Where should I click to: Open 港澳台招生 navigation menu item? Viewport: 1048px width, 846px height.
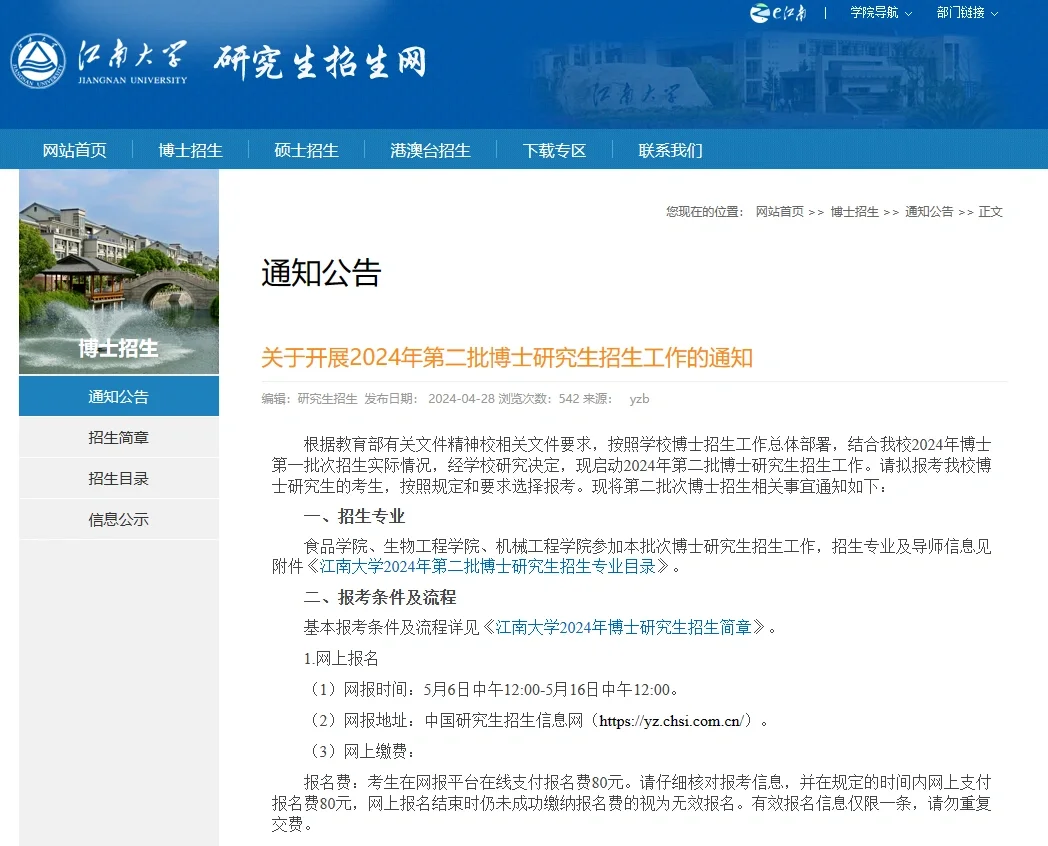(x=430, y=150)
